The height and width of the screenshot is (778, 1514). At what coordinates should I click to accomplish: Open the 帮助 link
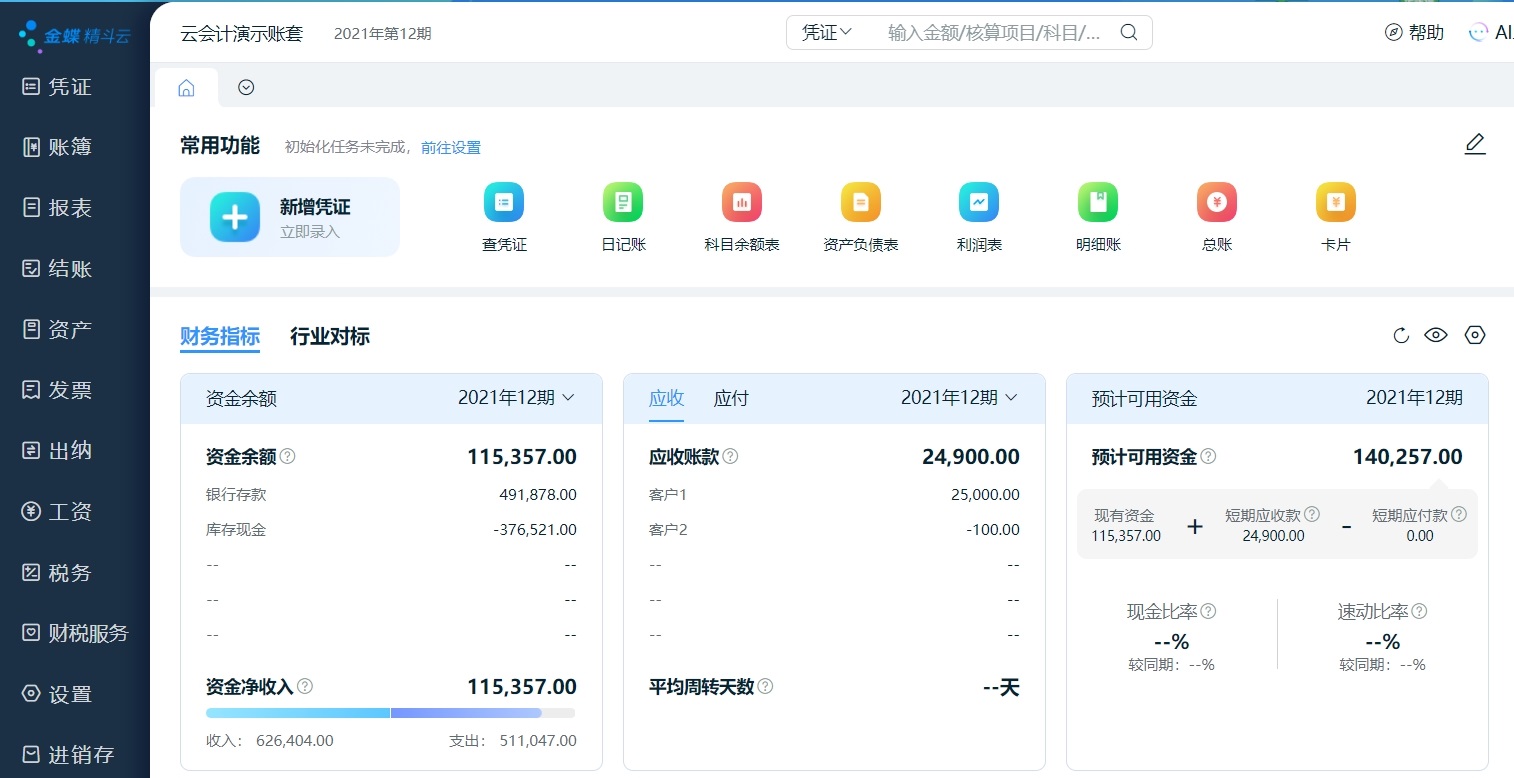coord(1426,32)
